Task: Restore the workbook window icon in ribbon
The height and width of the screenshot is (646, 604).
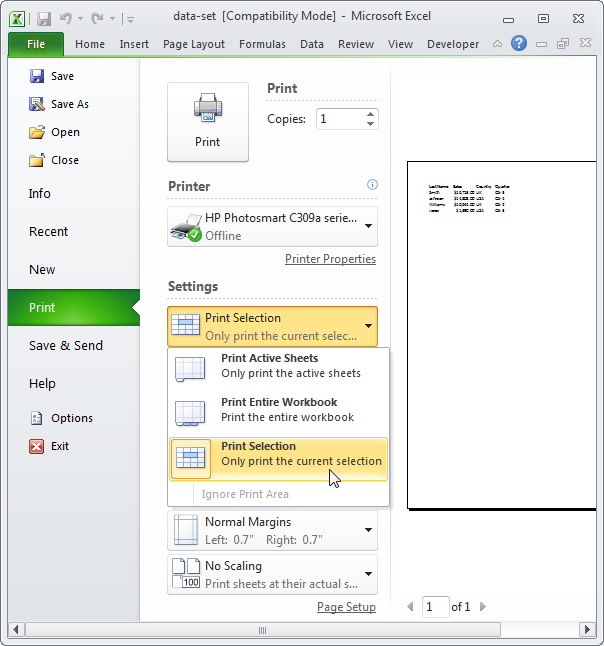Action: coord(563,44)
